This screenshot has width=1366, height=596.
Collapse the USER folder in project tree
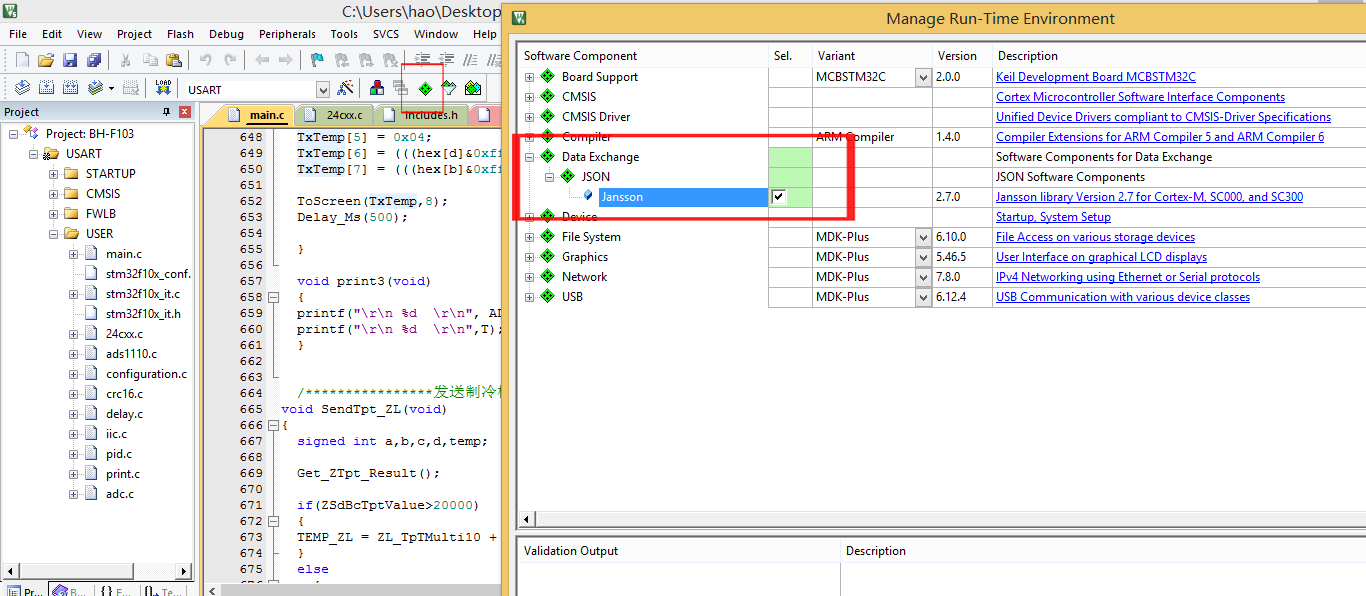53,234
